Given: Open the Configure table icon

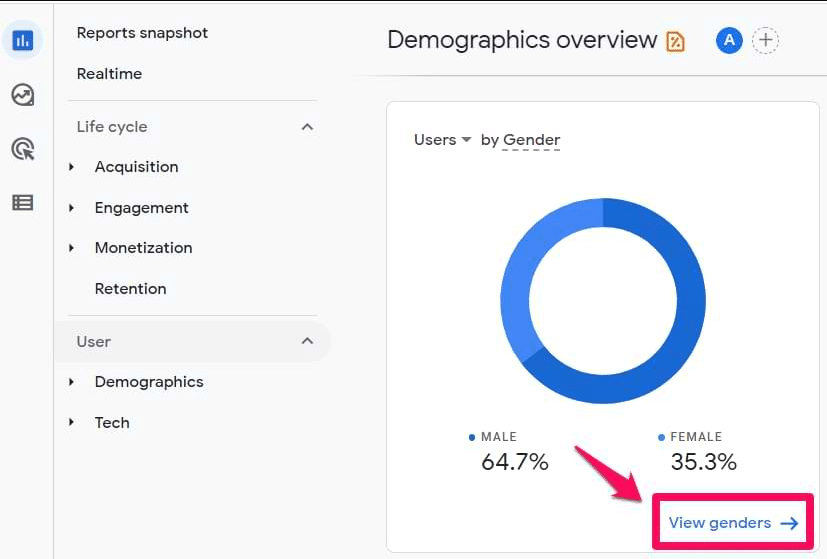Looking at the screenshot, I should (x=23, y=203).
